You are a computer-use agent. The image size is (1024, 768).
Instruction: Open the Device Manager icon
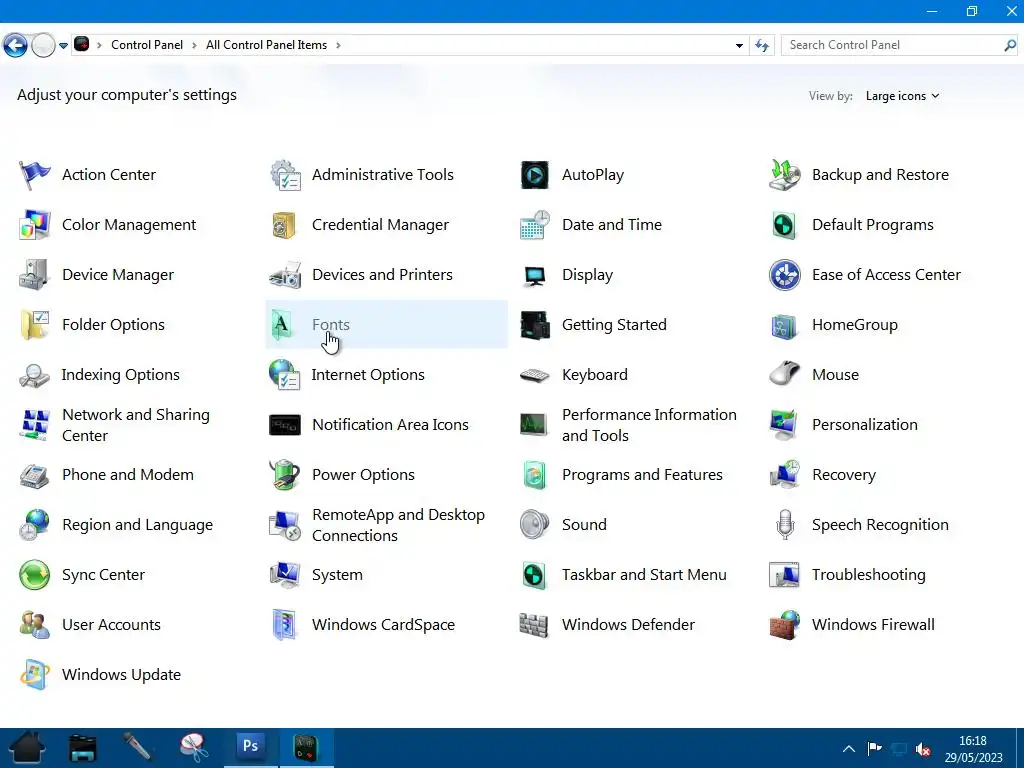pos(34,275)
